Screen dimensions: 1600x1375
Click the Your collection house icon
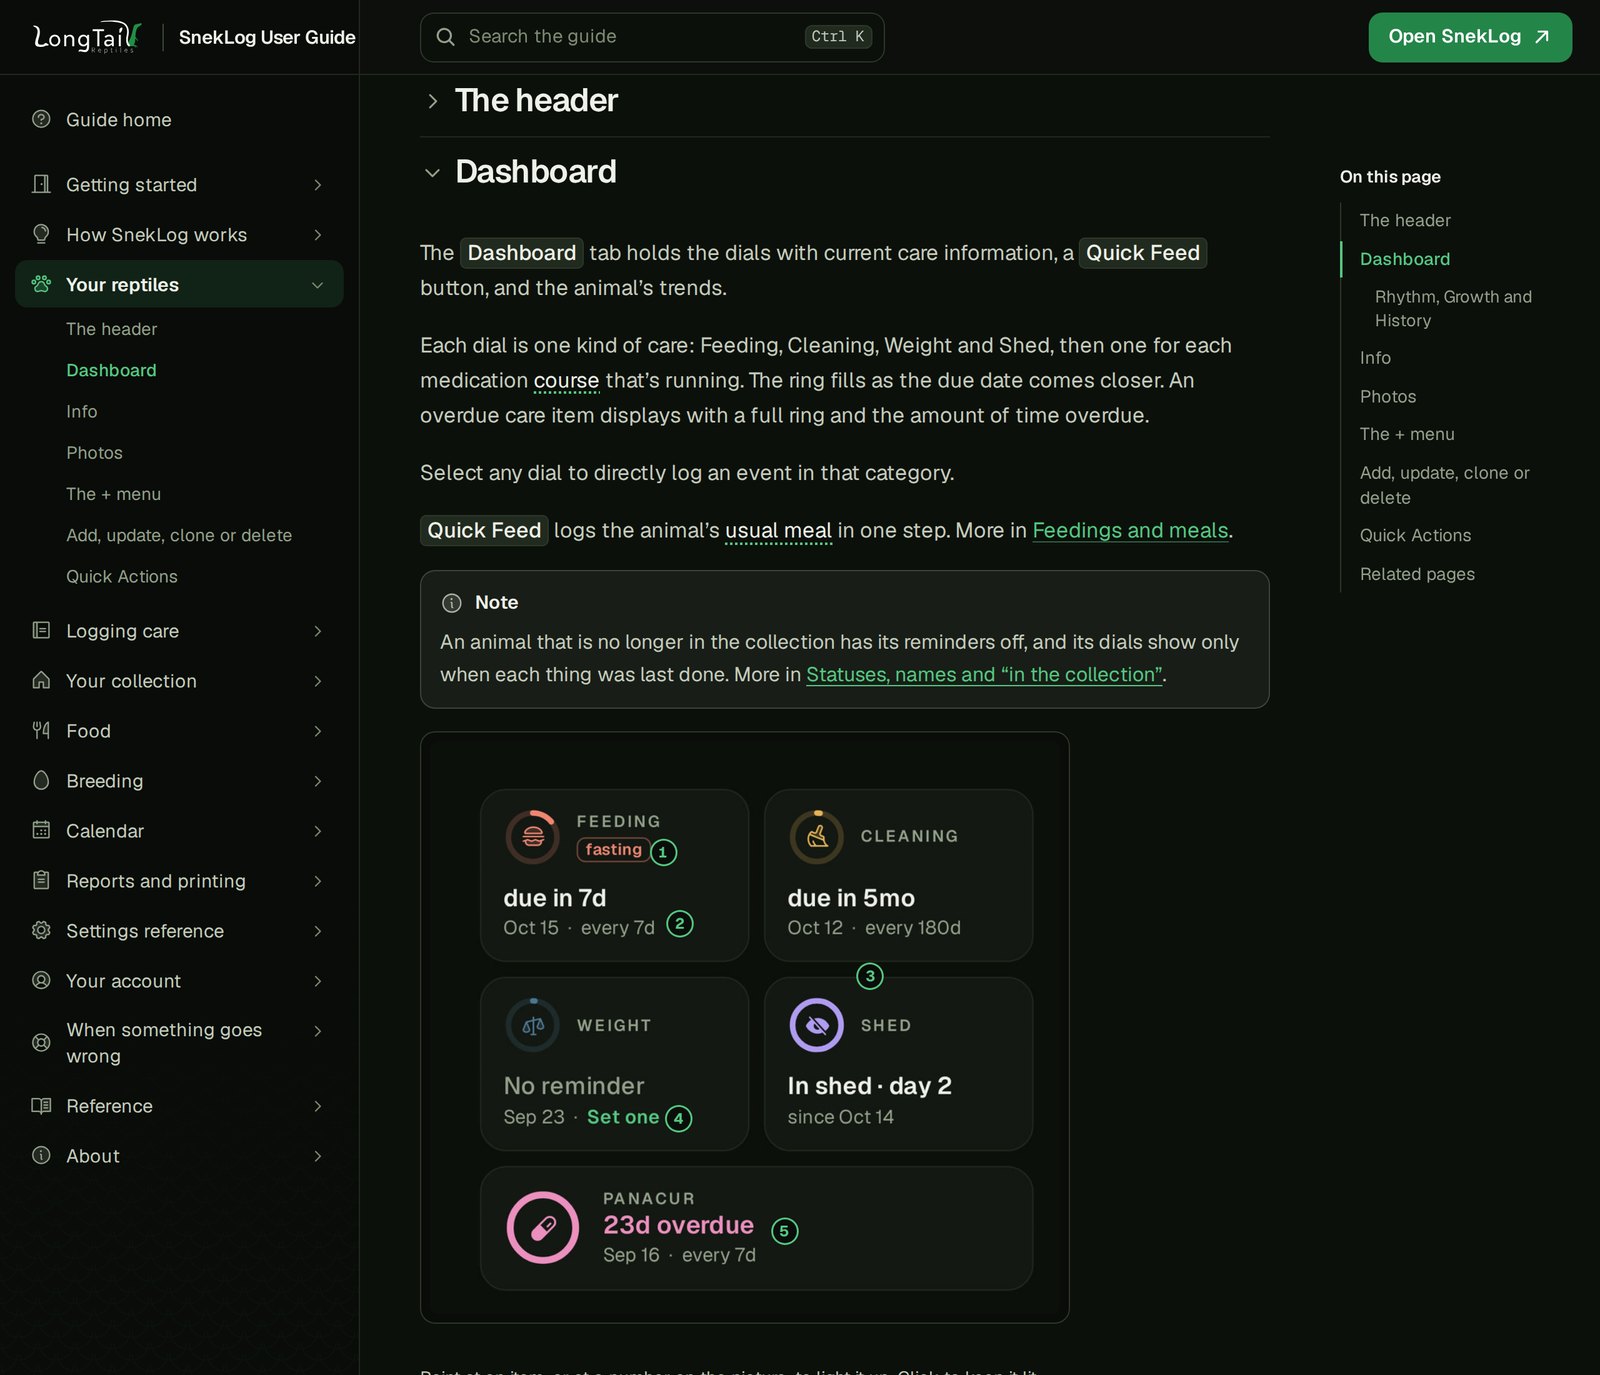pyautogui.click(x=41, y=680)
